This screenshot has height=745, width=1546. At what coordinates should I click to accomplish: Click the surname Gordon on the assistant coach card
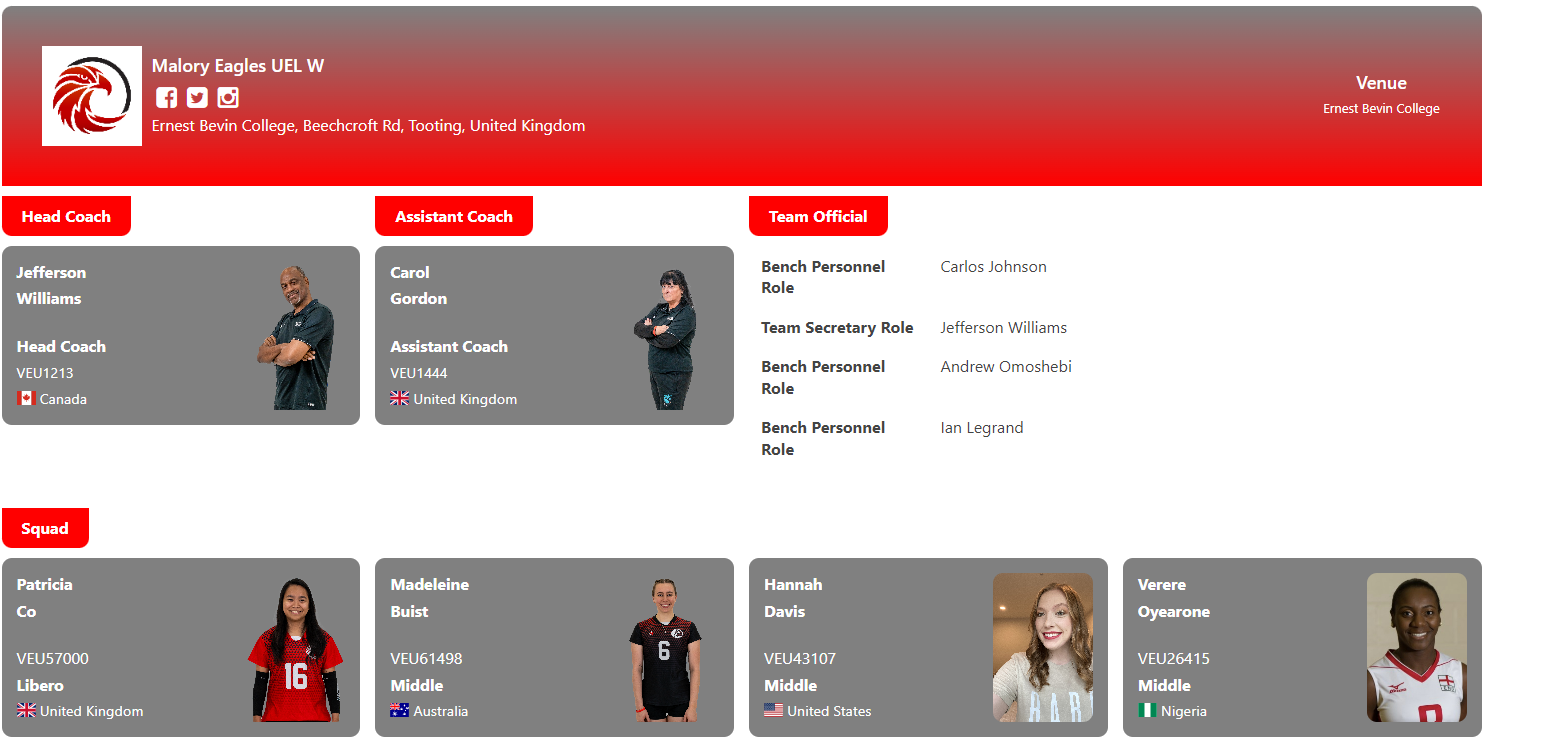[x=419, y=298]
